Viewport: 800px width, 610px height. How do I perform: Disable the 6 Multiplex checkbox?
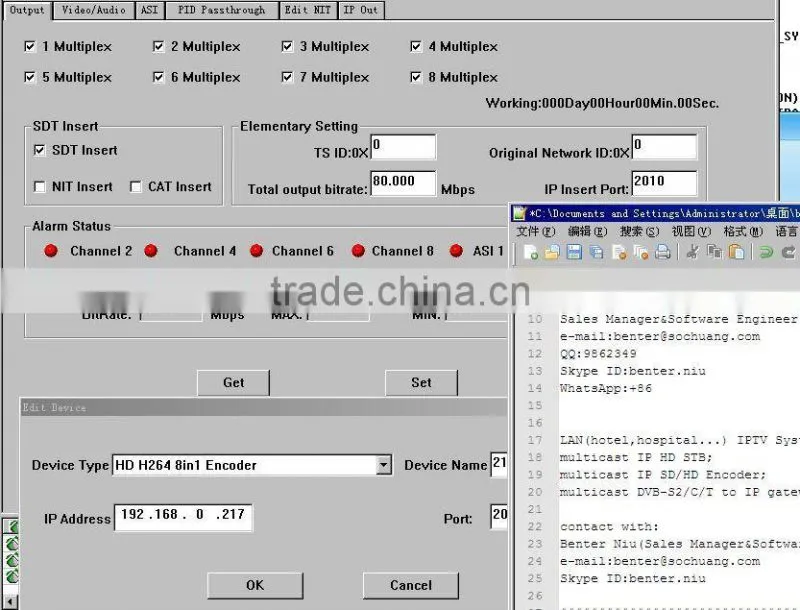point(159,77)
